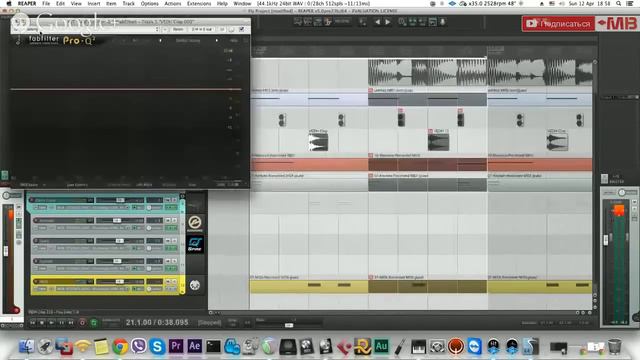640x360 pixels.
Task: Toggle the green Repeat loop button
Action: click(93, 322)
